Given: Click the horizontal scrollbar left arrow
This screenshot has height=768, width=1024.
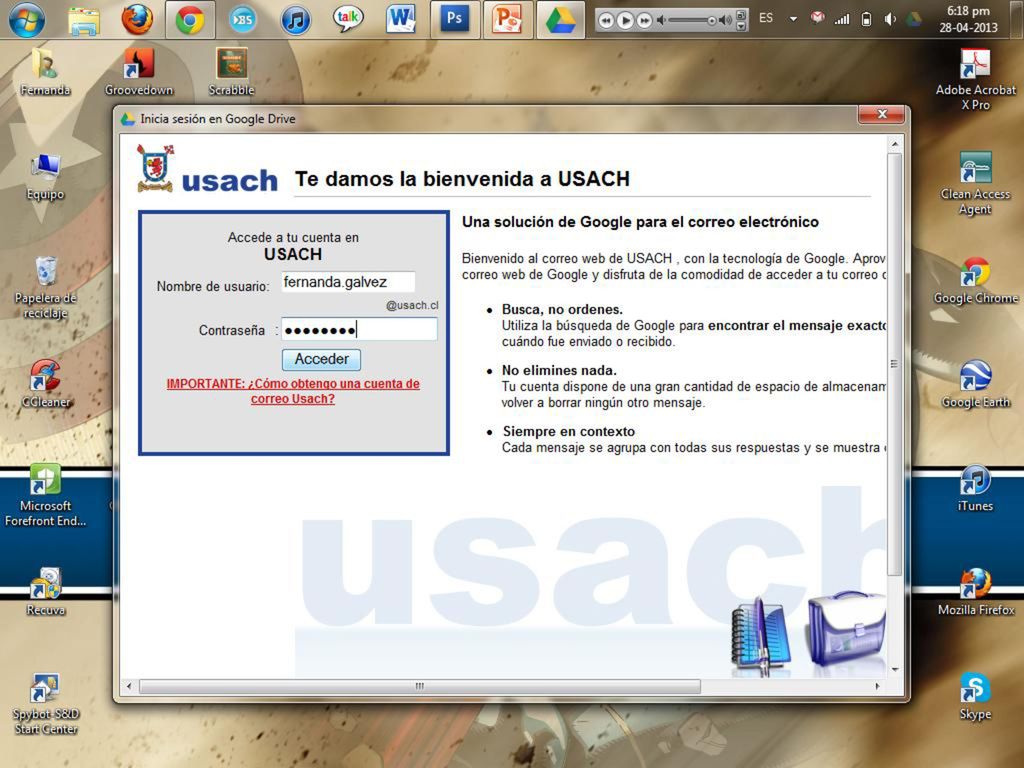Looking at the screenshot, I should [129, 686].
